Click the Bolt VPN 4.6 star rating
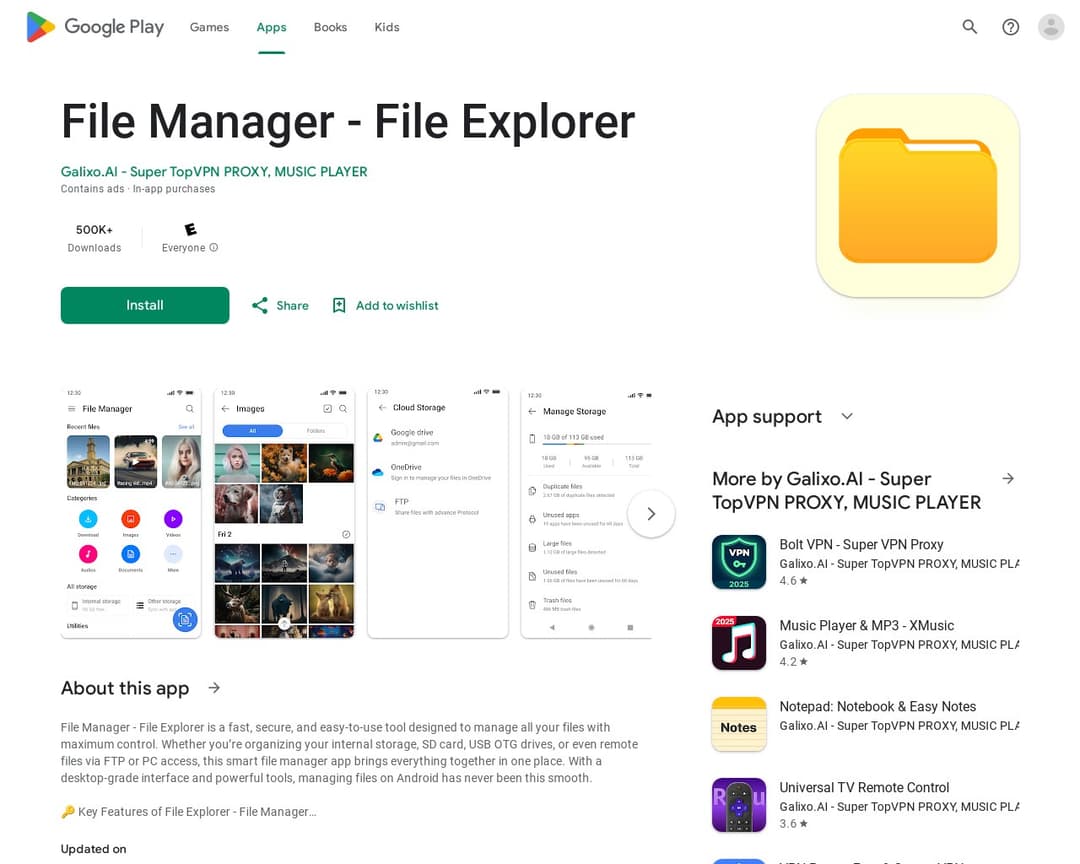Screen dimensions: 1080x864 (x=793, y=581)
